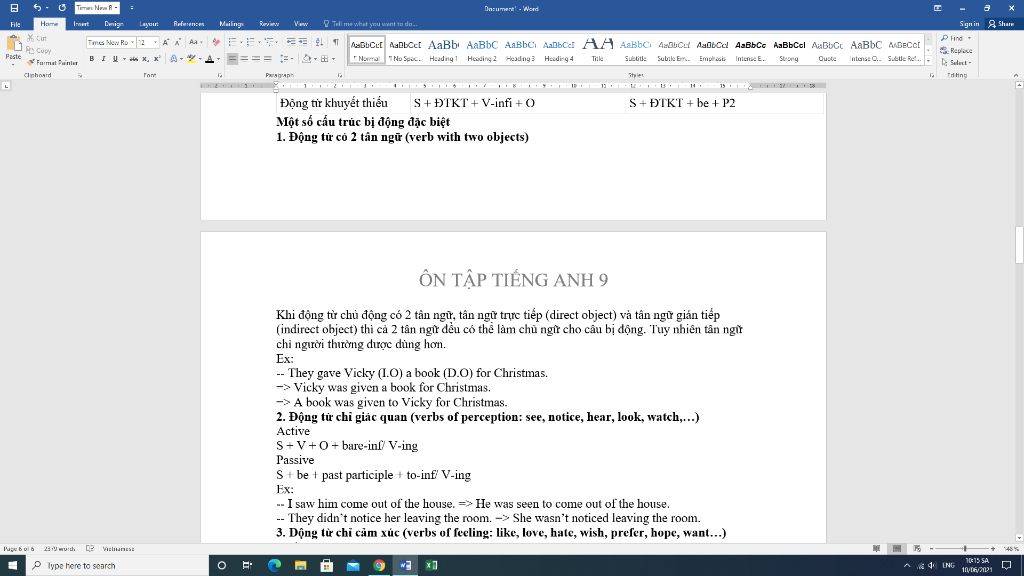
Task: Switch to the Layout tab
Action: click(x=149, y=24)
